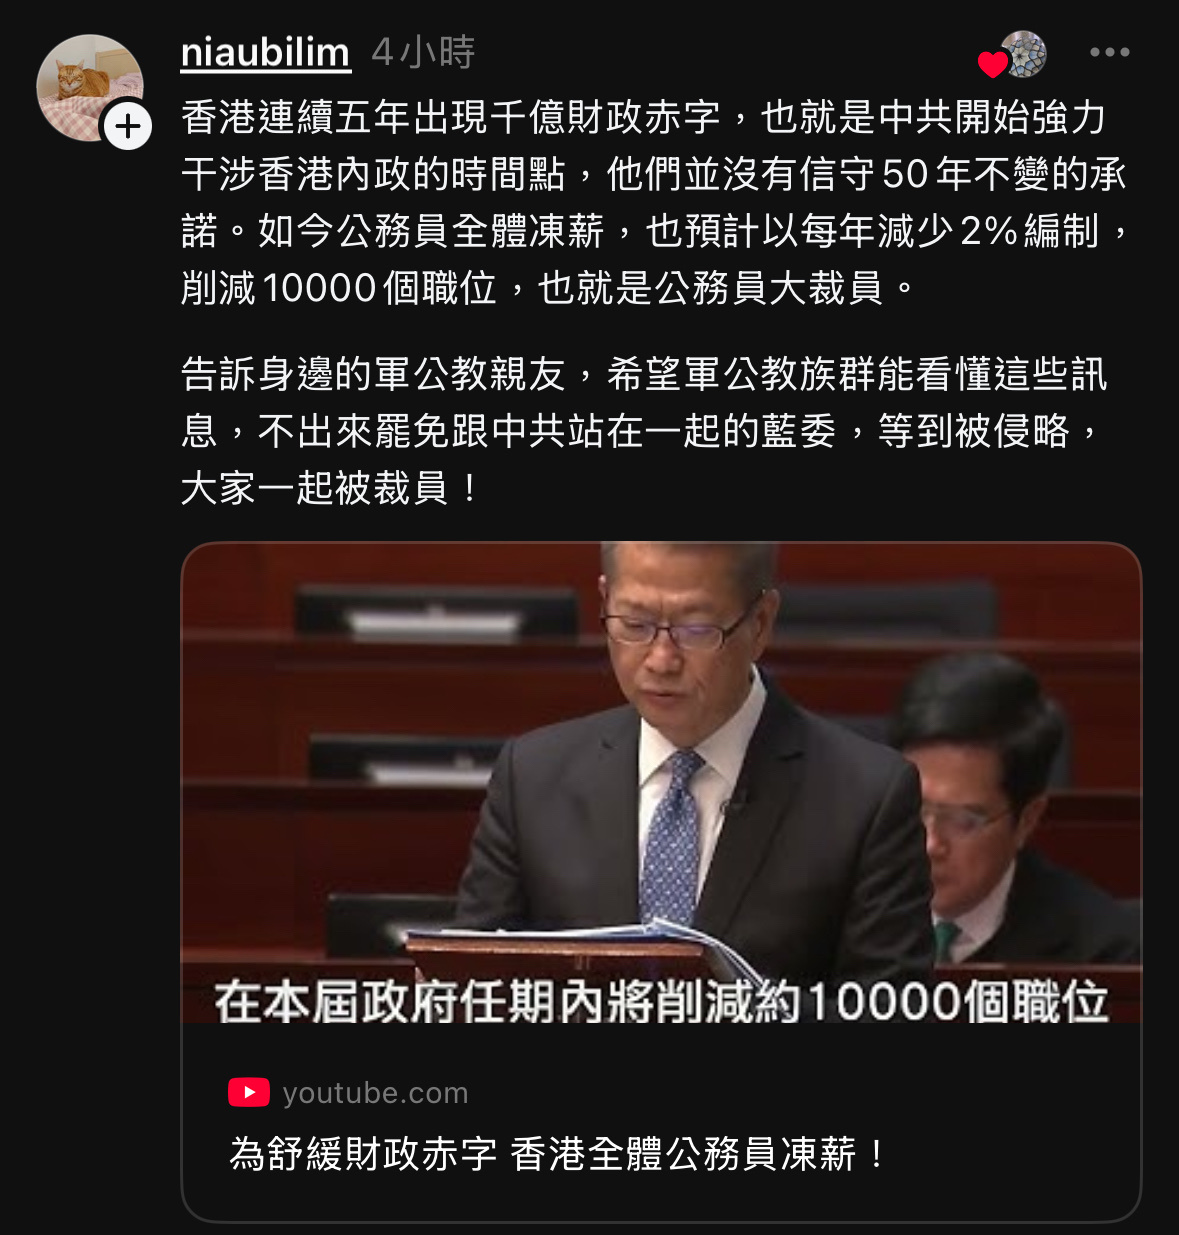Click the link card's blank area beside youtube.com
1179x1235 pixels.
point(800,1093)
